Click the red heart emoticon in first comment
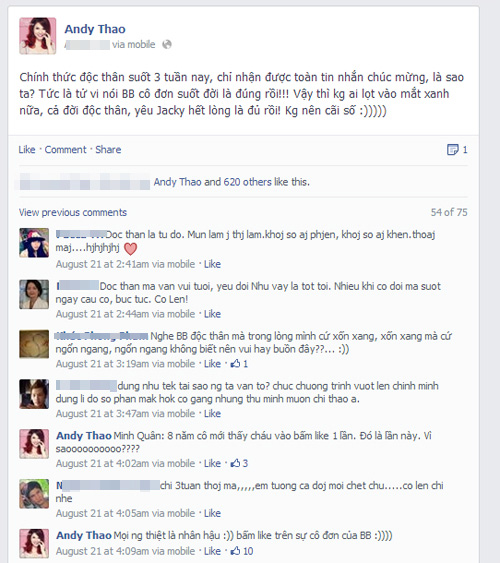The image size is (500, 563). pyautogui.click(x=130, y=248)
